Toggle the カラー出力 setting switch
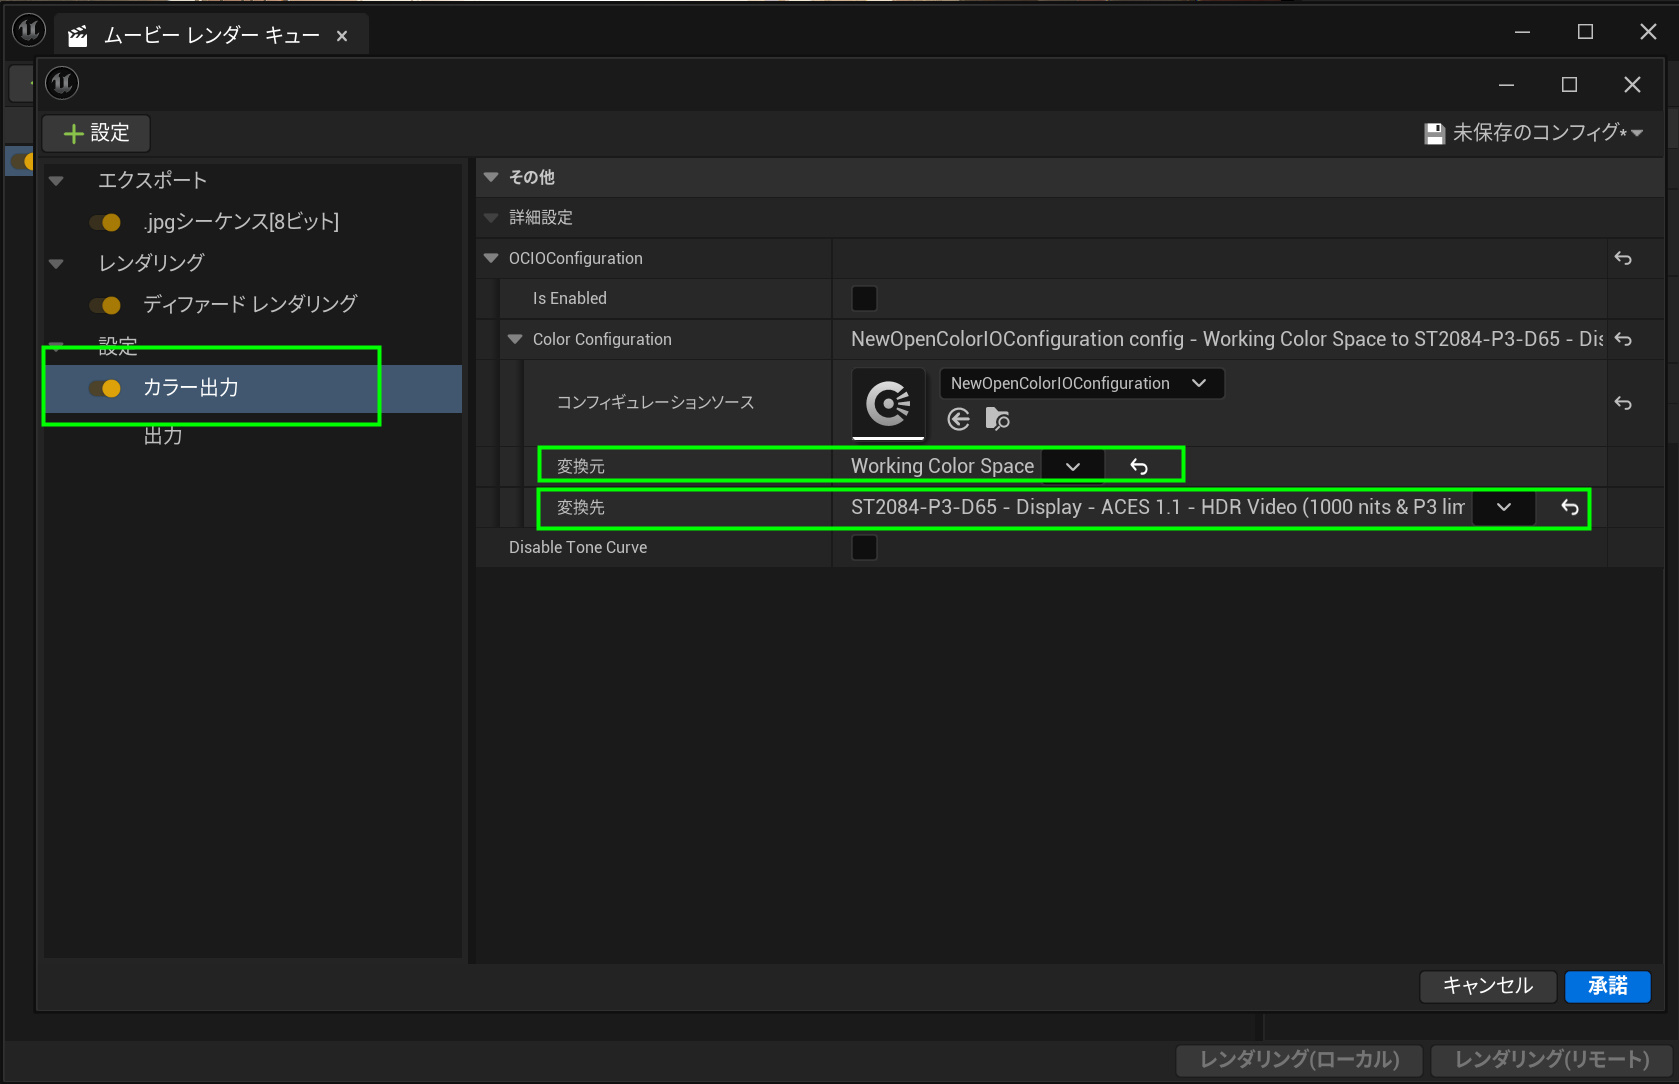The width and height of the screenshot is (1679, 1084). (105, 388)
